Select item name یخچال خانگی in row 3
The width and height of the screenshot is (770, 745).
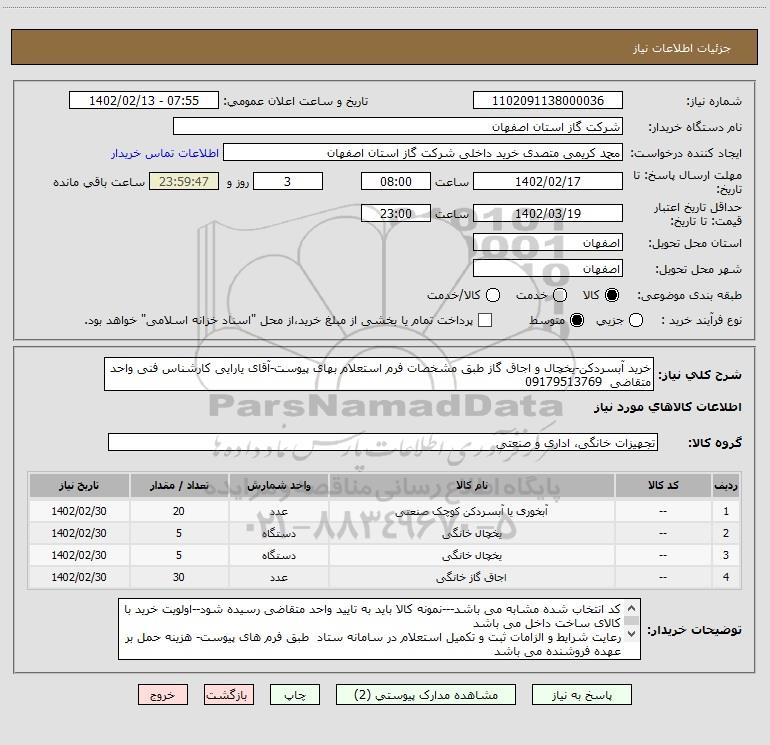(471, 555)
